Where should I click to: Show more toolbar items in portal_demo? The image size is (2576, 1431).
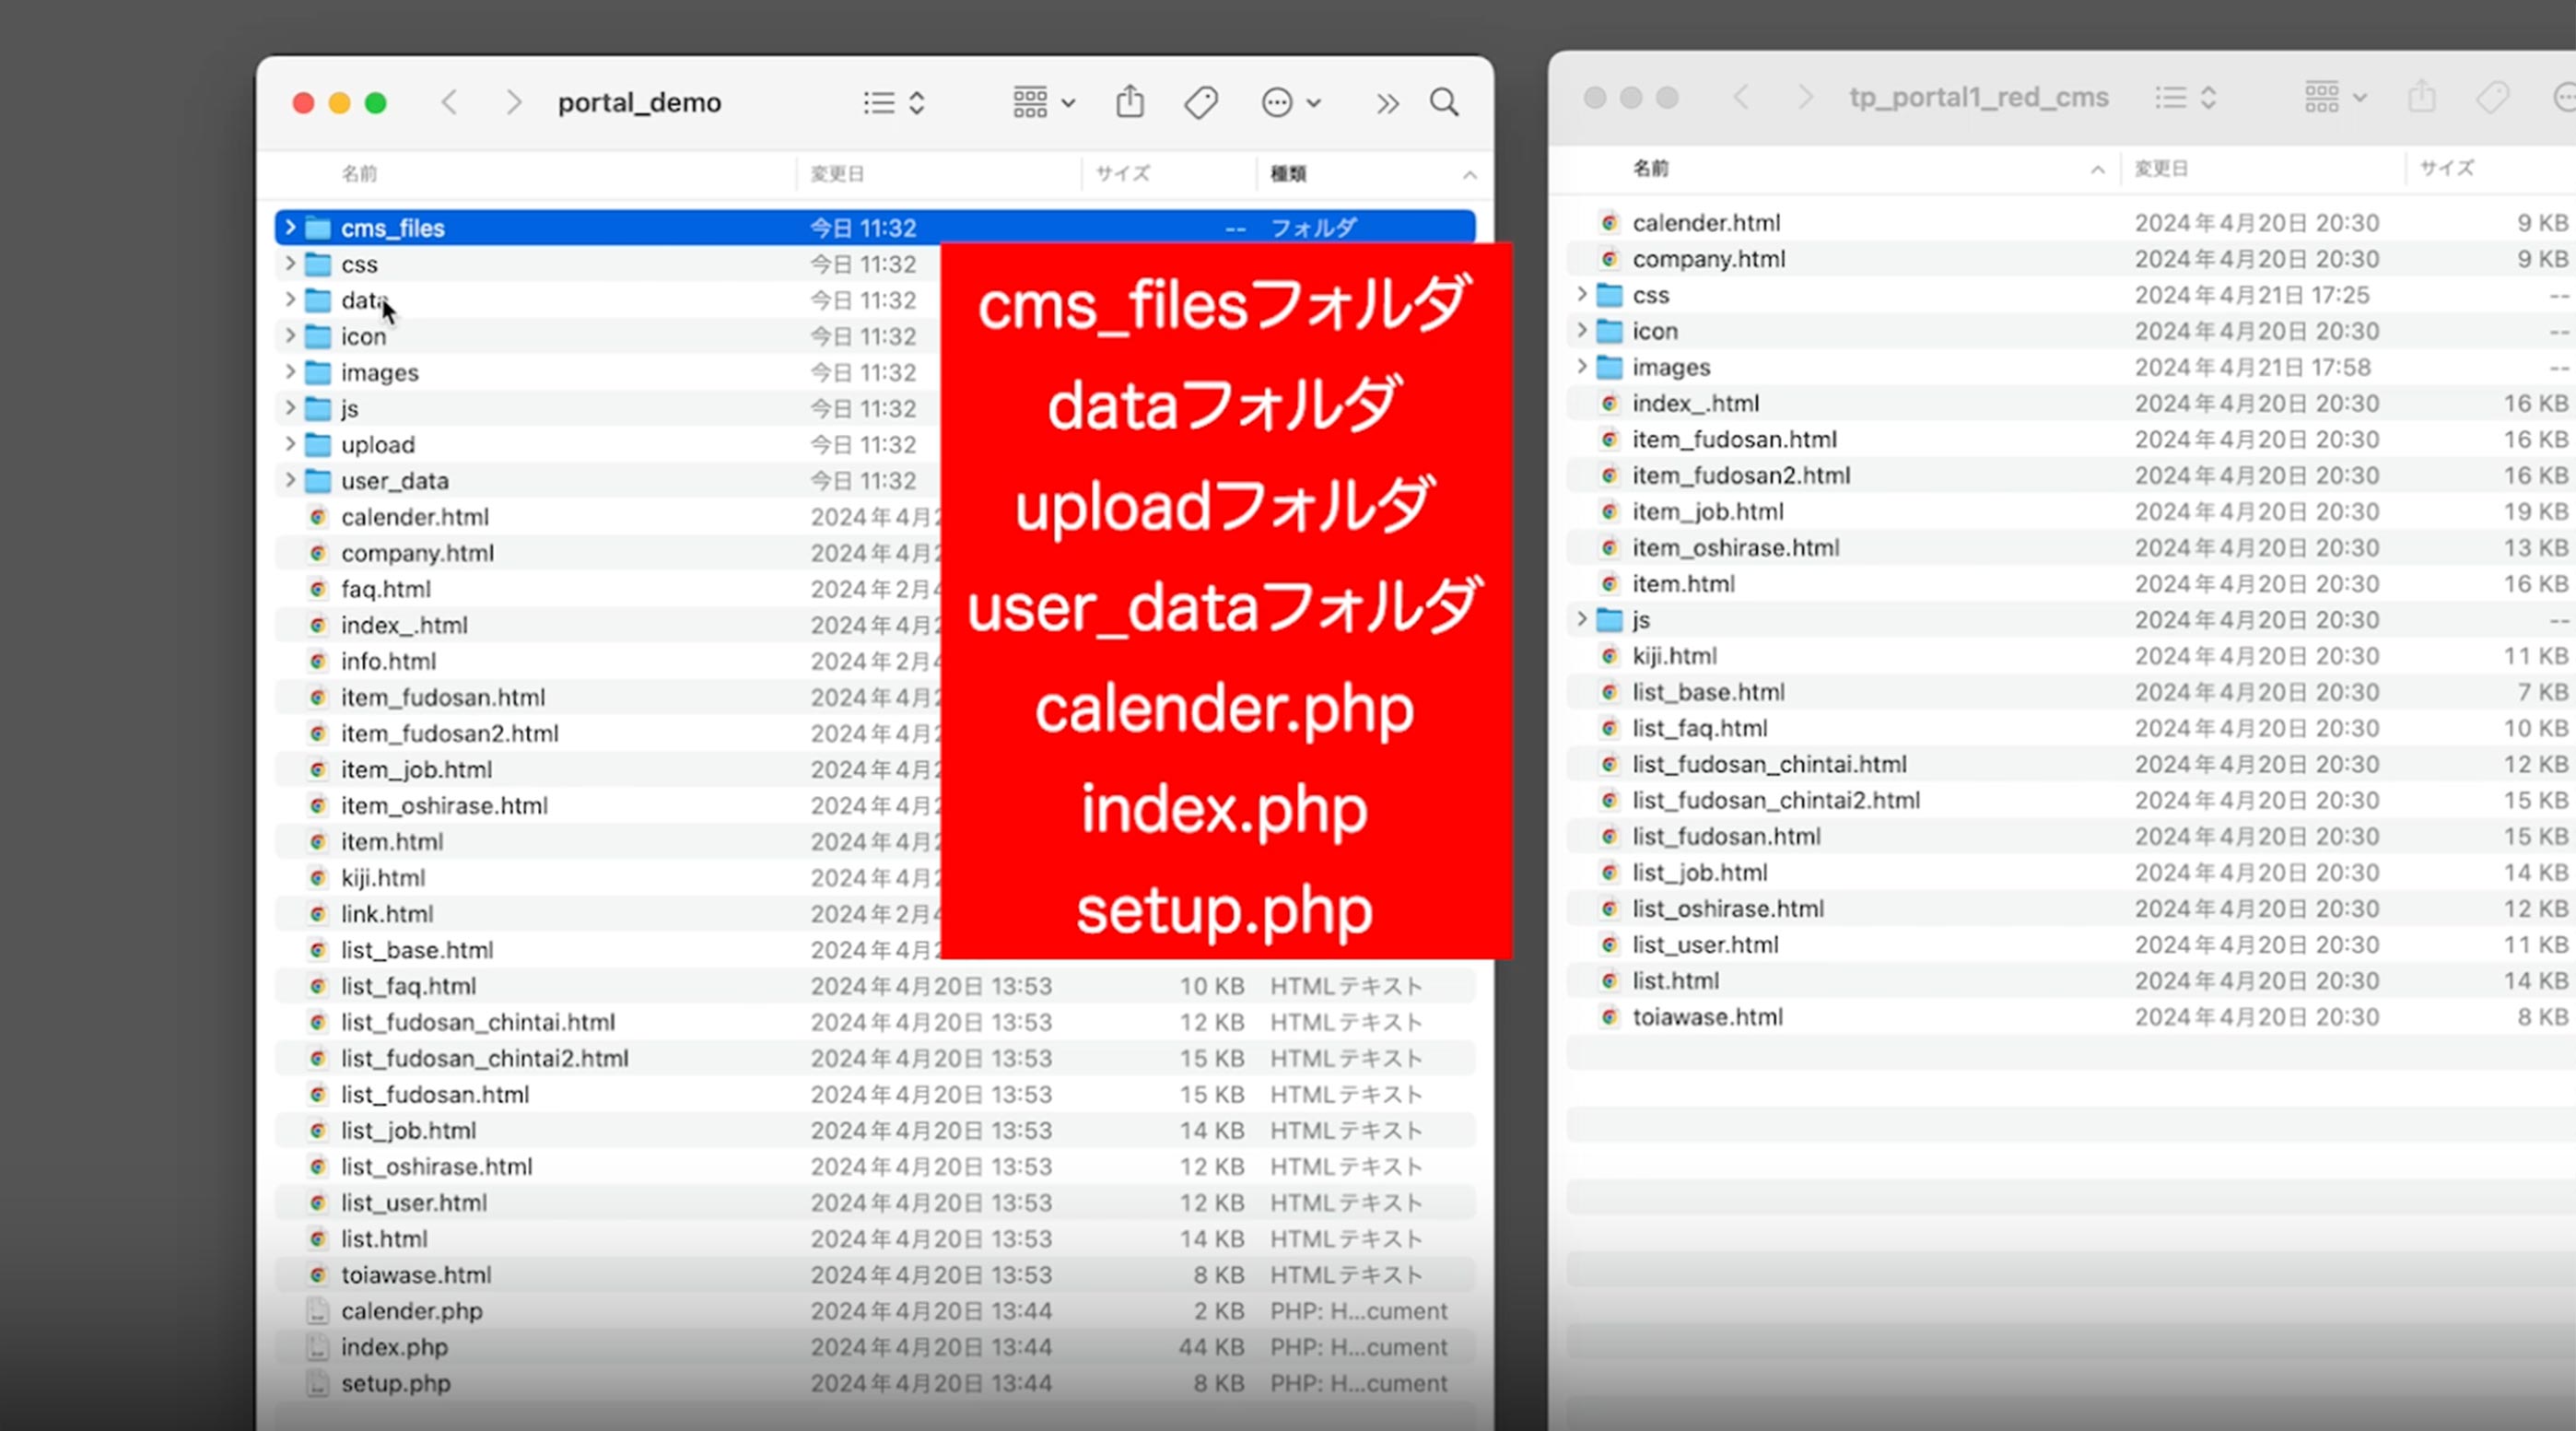[x=1387, y=103]
